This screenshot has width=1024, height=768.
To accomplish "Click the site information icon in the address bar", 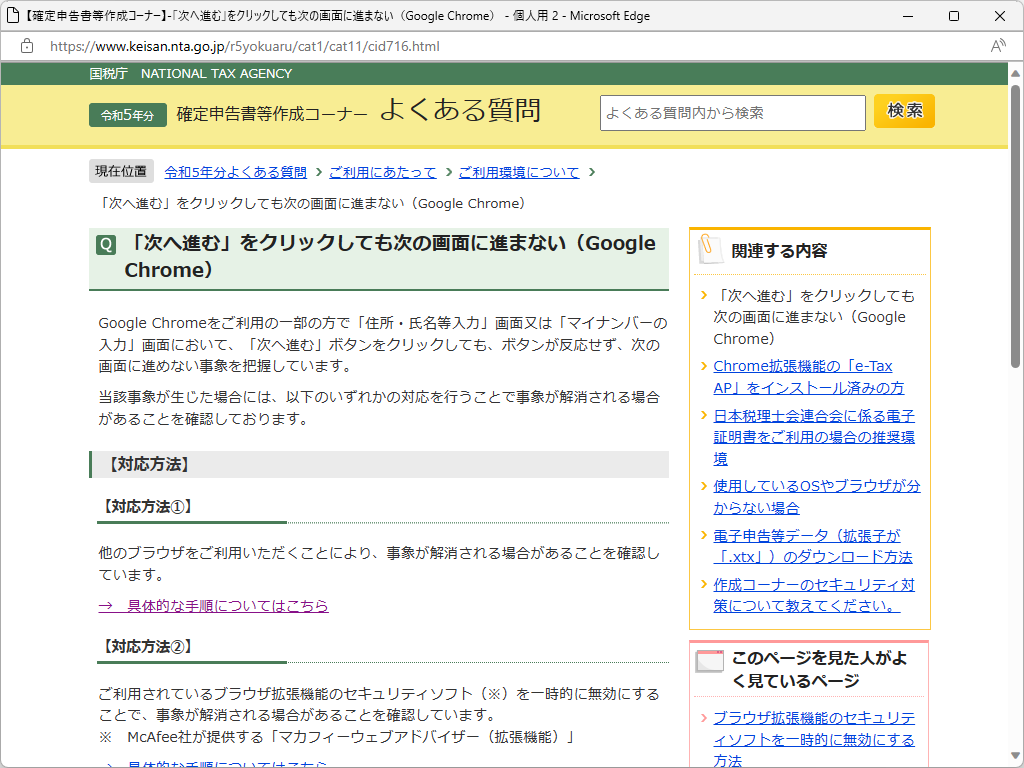I will coord(26,46).
